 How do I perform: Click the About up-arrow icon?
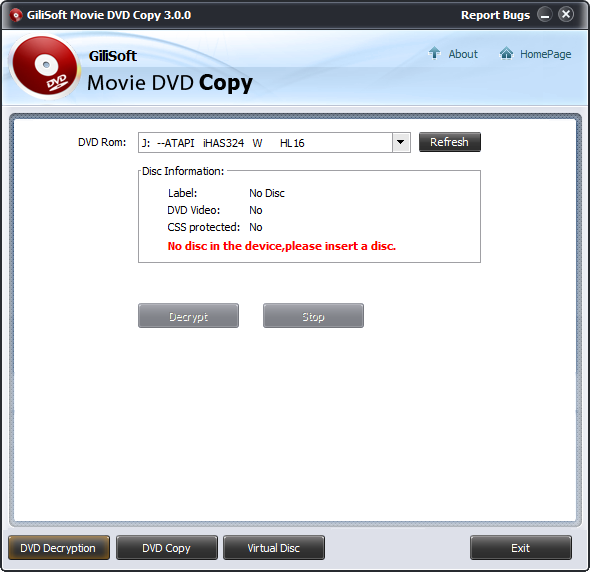pyautogui.click(x=434, y=53)
